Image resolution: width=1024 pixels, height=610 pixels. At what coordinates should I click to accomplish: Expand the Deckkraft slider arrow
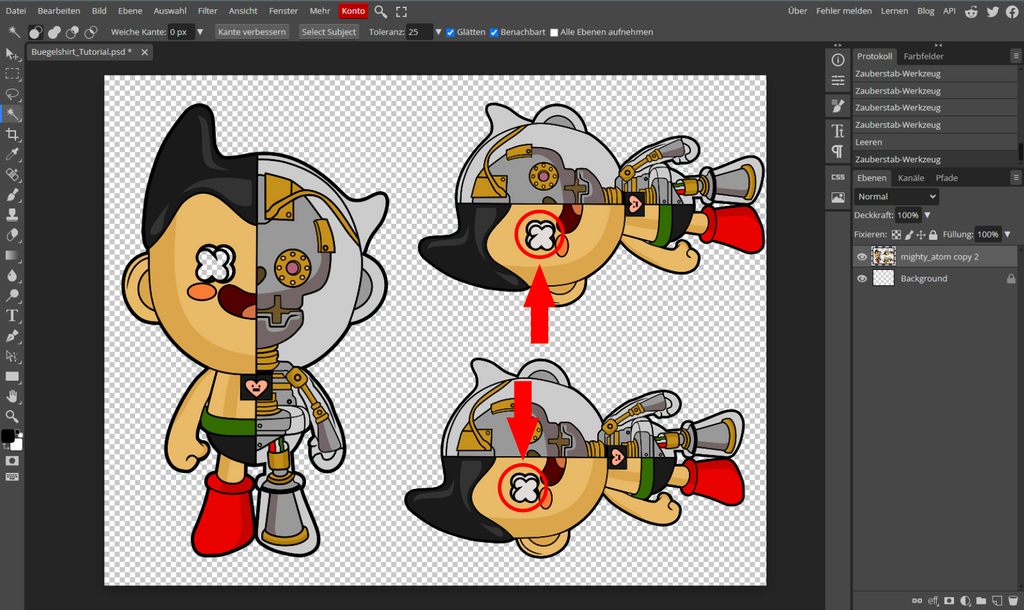coord(927,216)
